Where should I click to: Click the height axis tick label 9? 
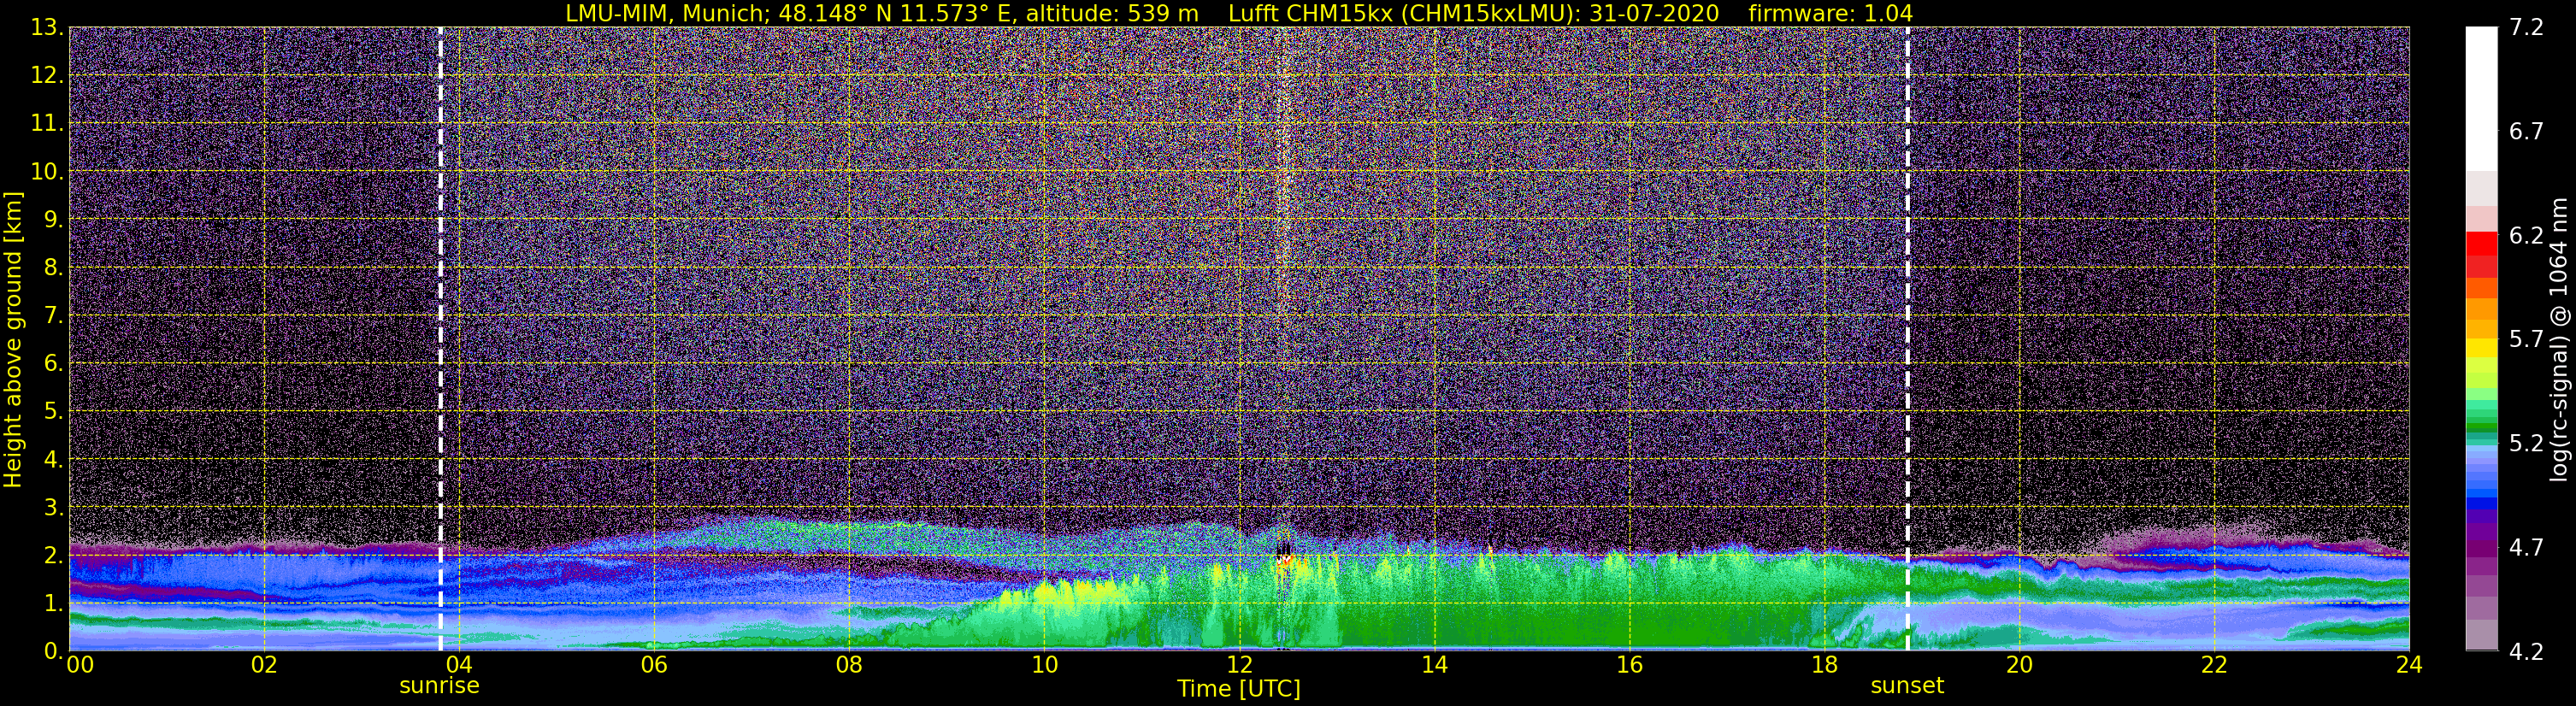click(x=54, y=219)
